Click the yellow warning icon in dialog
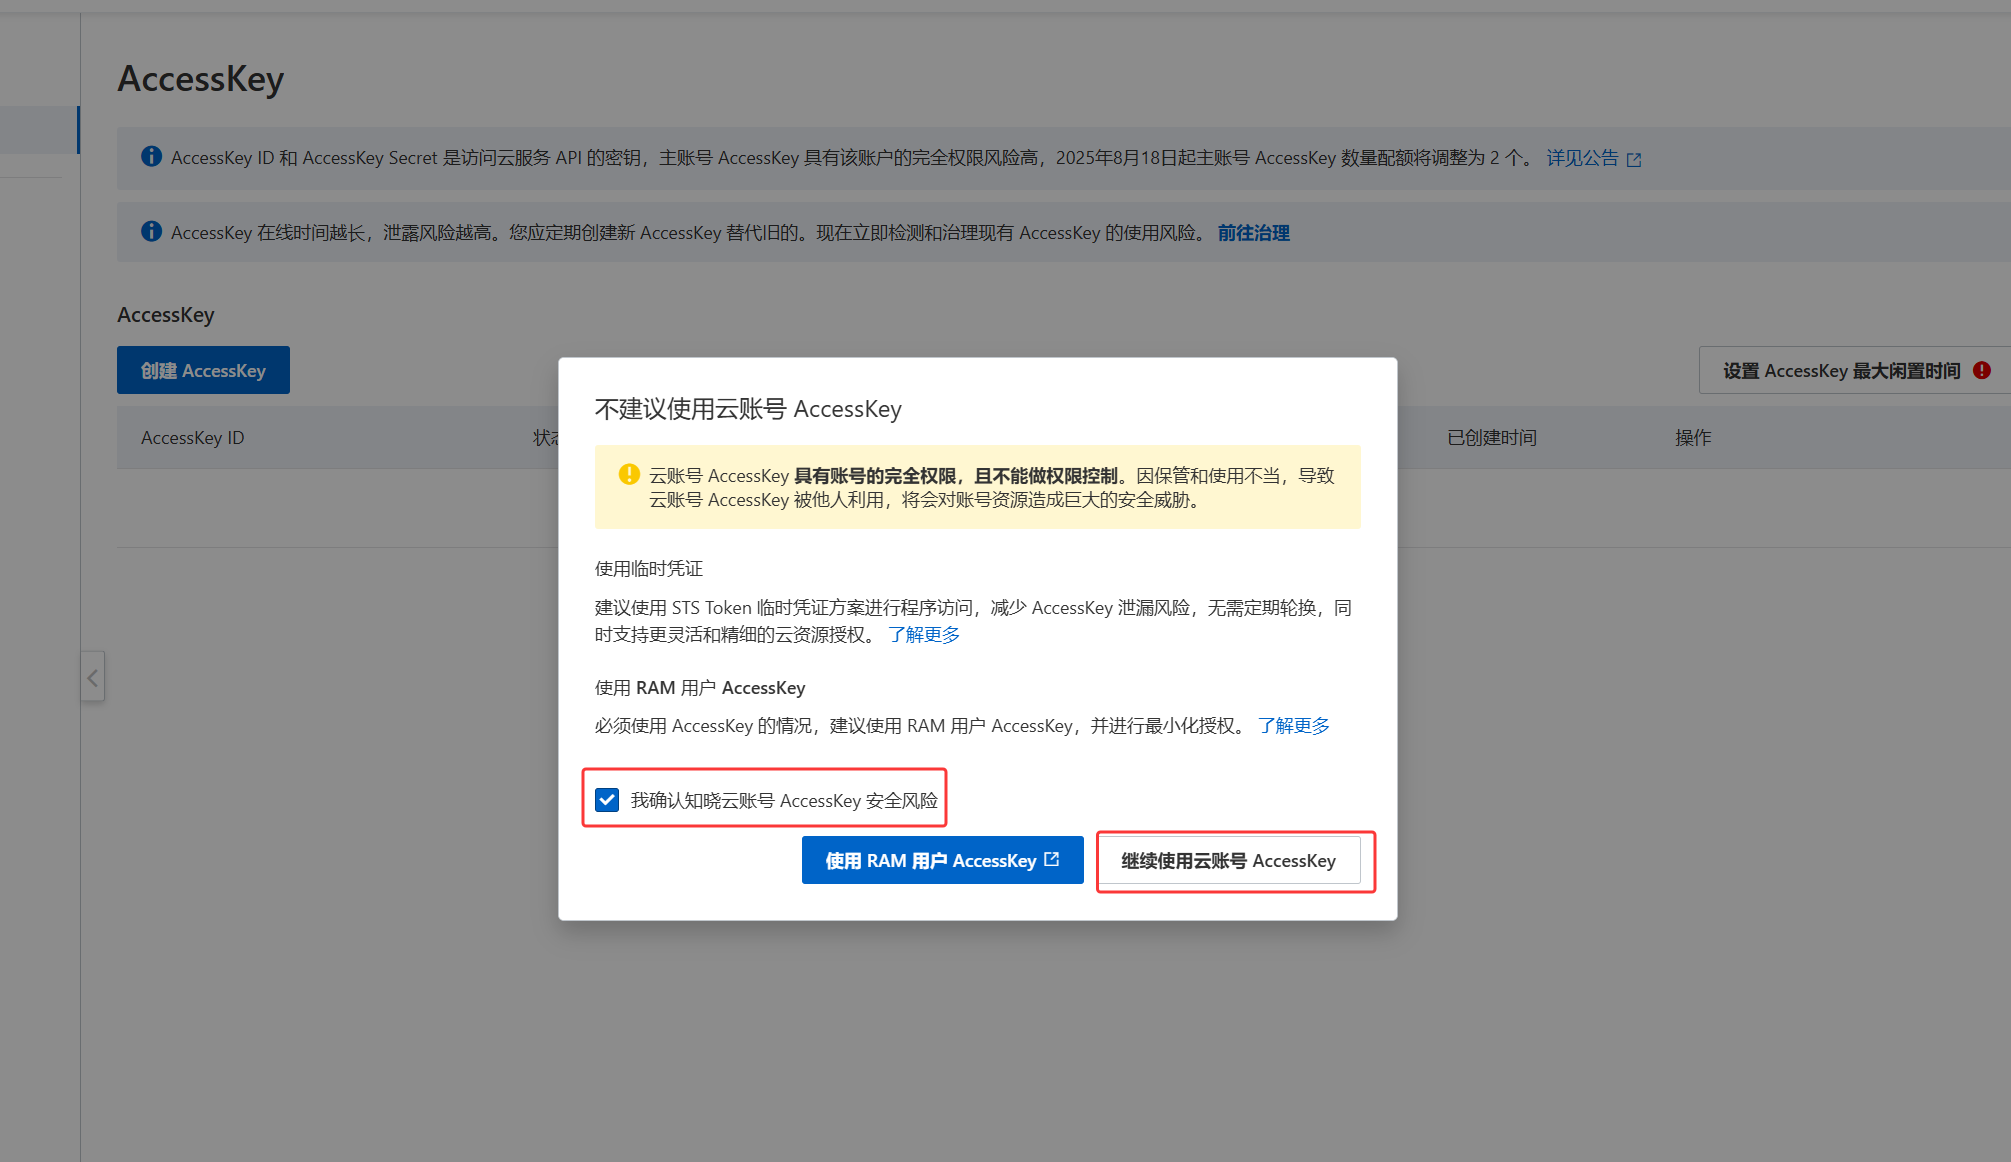Image resolution: width=2011 pixels, height=1162 pixels. (x=629, y=474)
